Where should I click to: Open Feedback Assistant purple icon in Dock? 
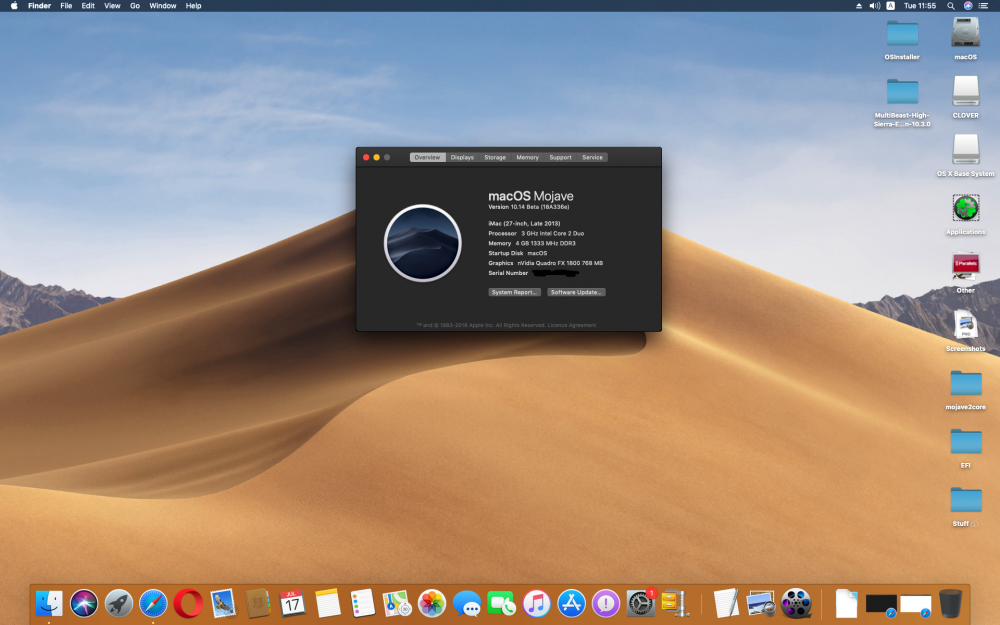click(x=606, y=603)
